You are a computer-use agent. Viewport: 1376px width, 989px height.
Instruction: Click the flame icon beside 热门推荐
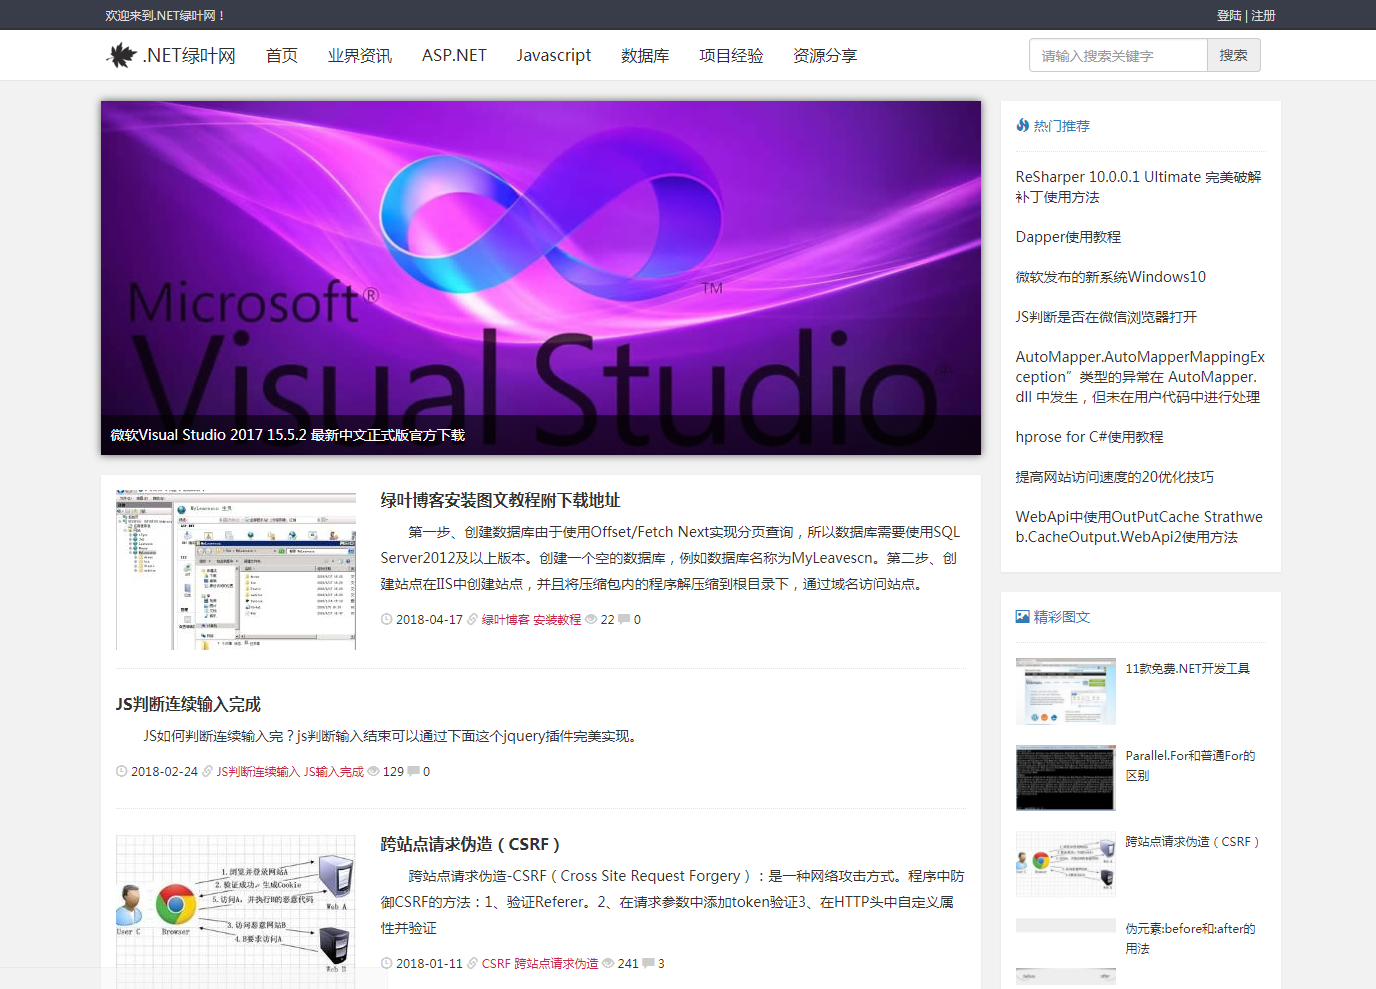point(1022,125)
